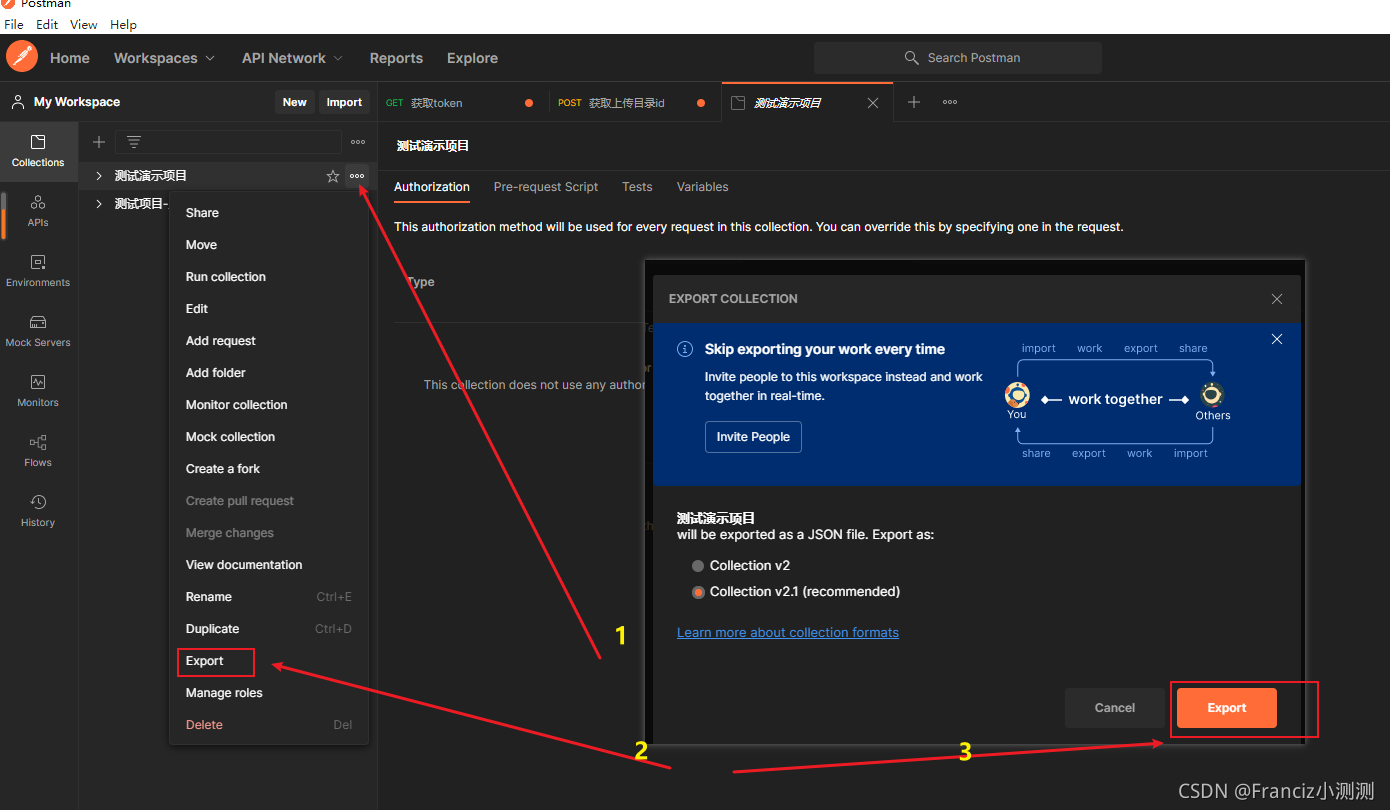
Task: Switch to the Tests tab
Action: pos(637,187)
